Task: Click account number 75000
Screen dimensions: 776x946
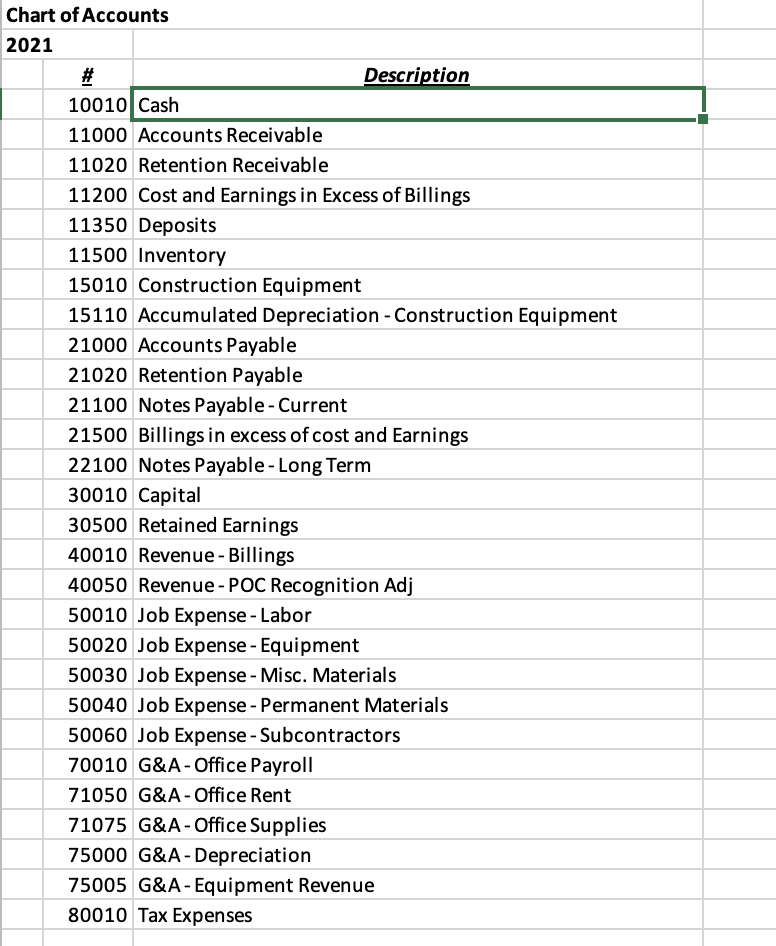Action: tap(87, 855)
